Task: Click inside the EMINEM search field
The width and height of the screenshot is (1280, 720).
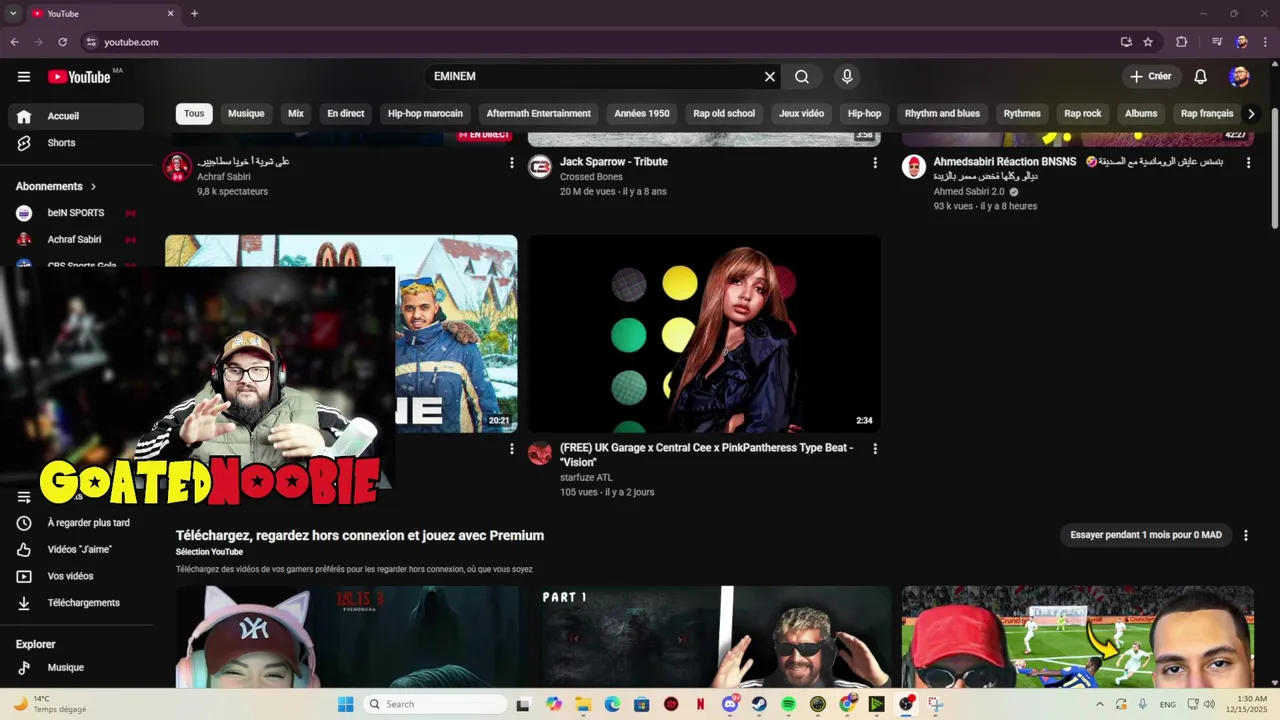Action: click(x=595, y=76)
